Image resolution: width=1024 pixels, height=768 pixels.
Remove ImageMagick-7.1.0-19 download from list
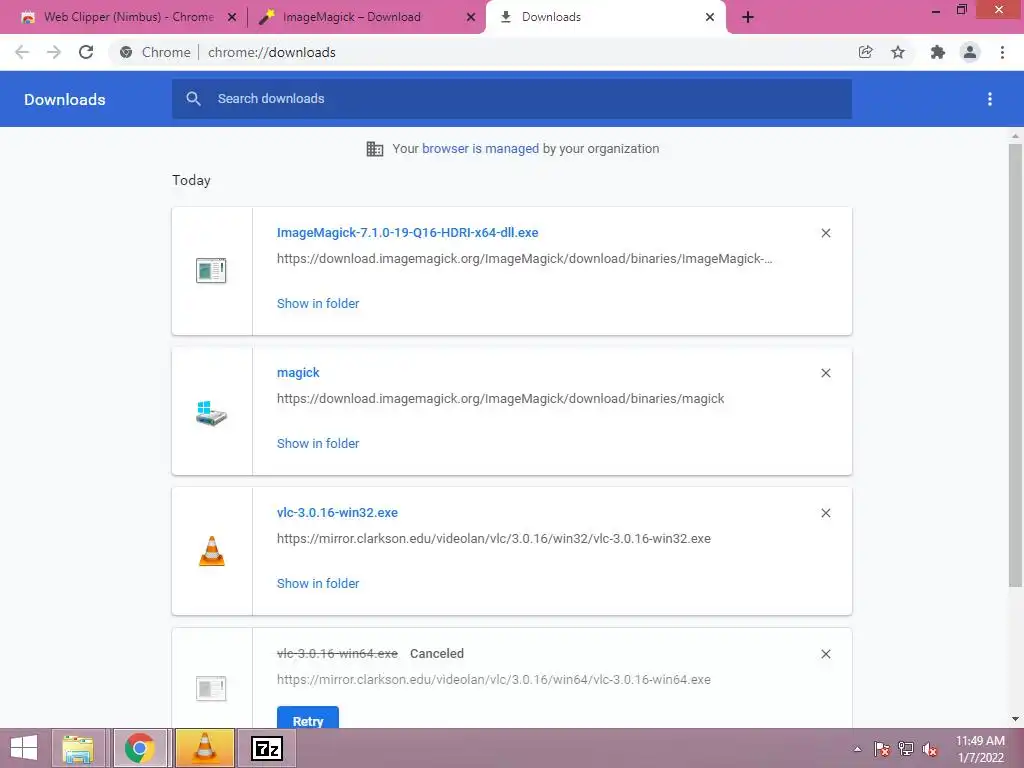[x=825, y=233]
